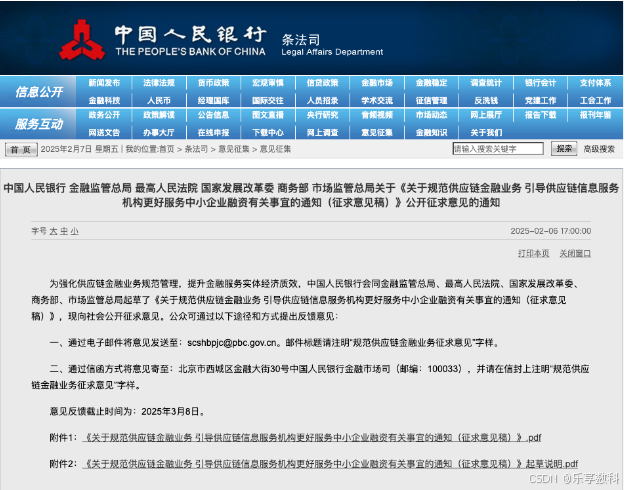
Task: Open 政务公开 under 服务互动
Action: pyautogui.click(x=104, y=115)
